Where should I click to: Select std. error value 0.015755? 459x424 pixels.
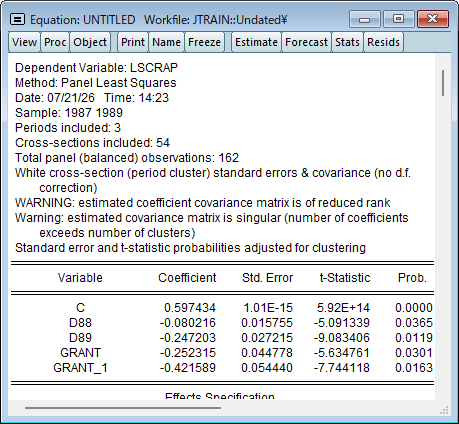pos(267,323)
